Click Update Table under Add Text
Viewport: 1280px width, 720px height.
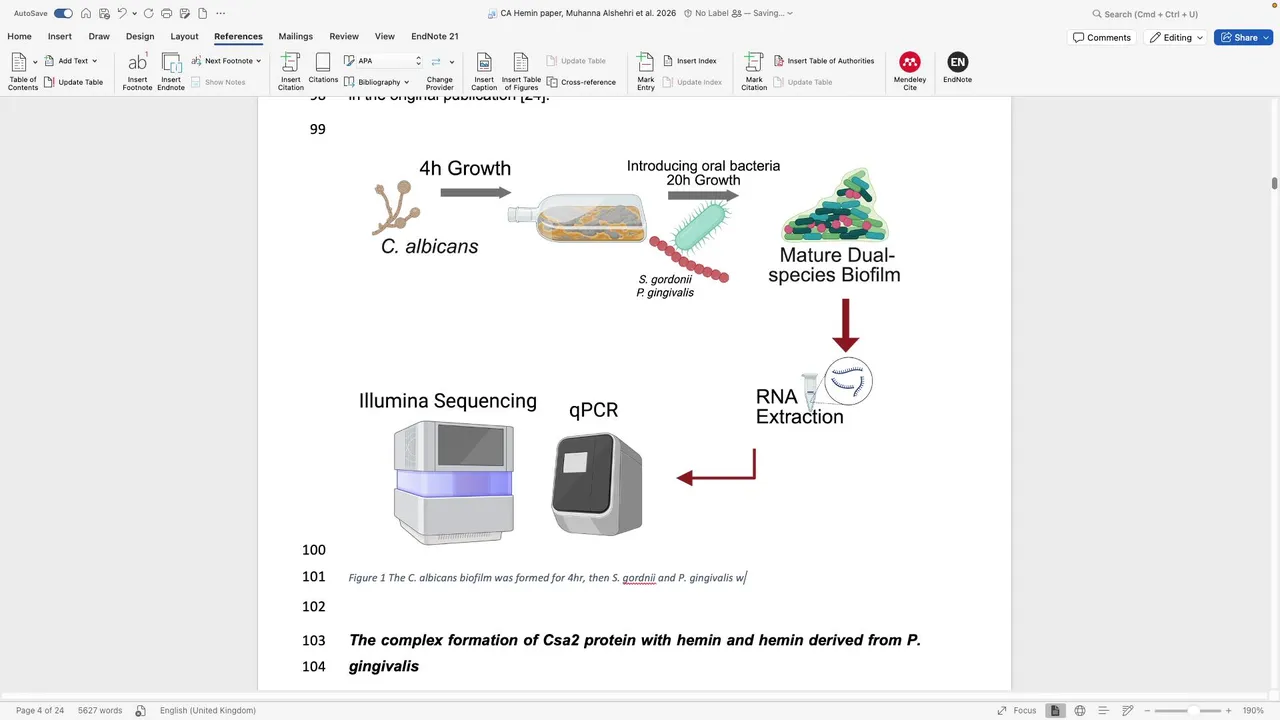pos(73,82)
